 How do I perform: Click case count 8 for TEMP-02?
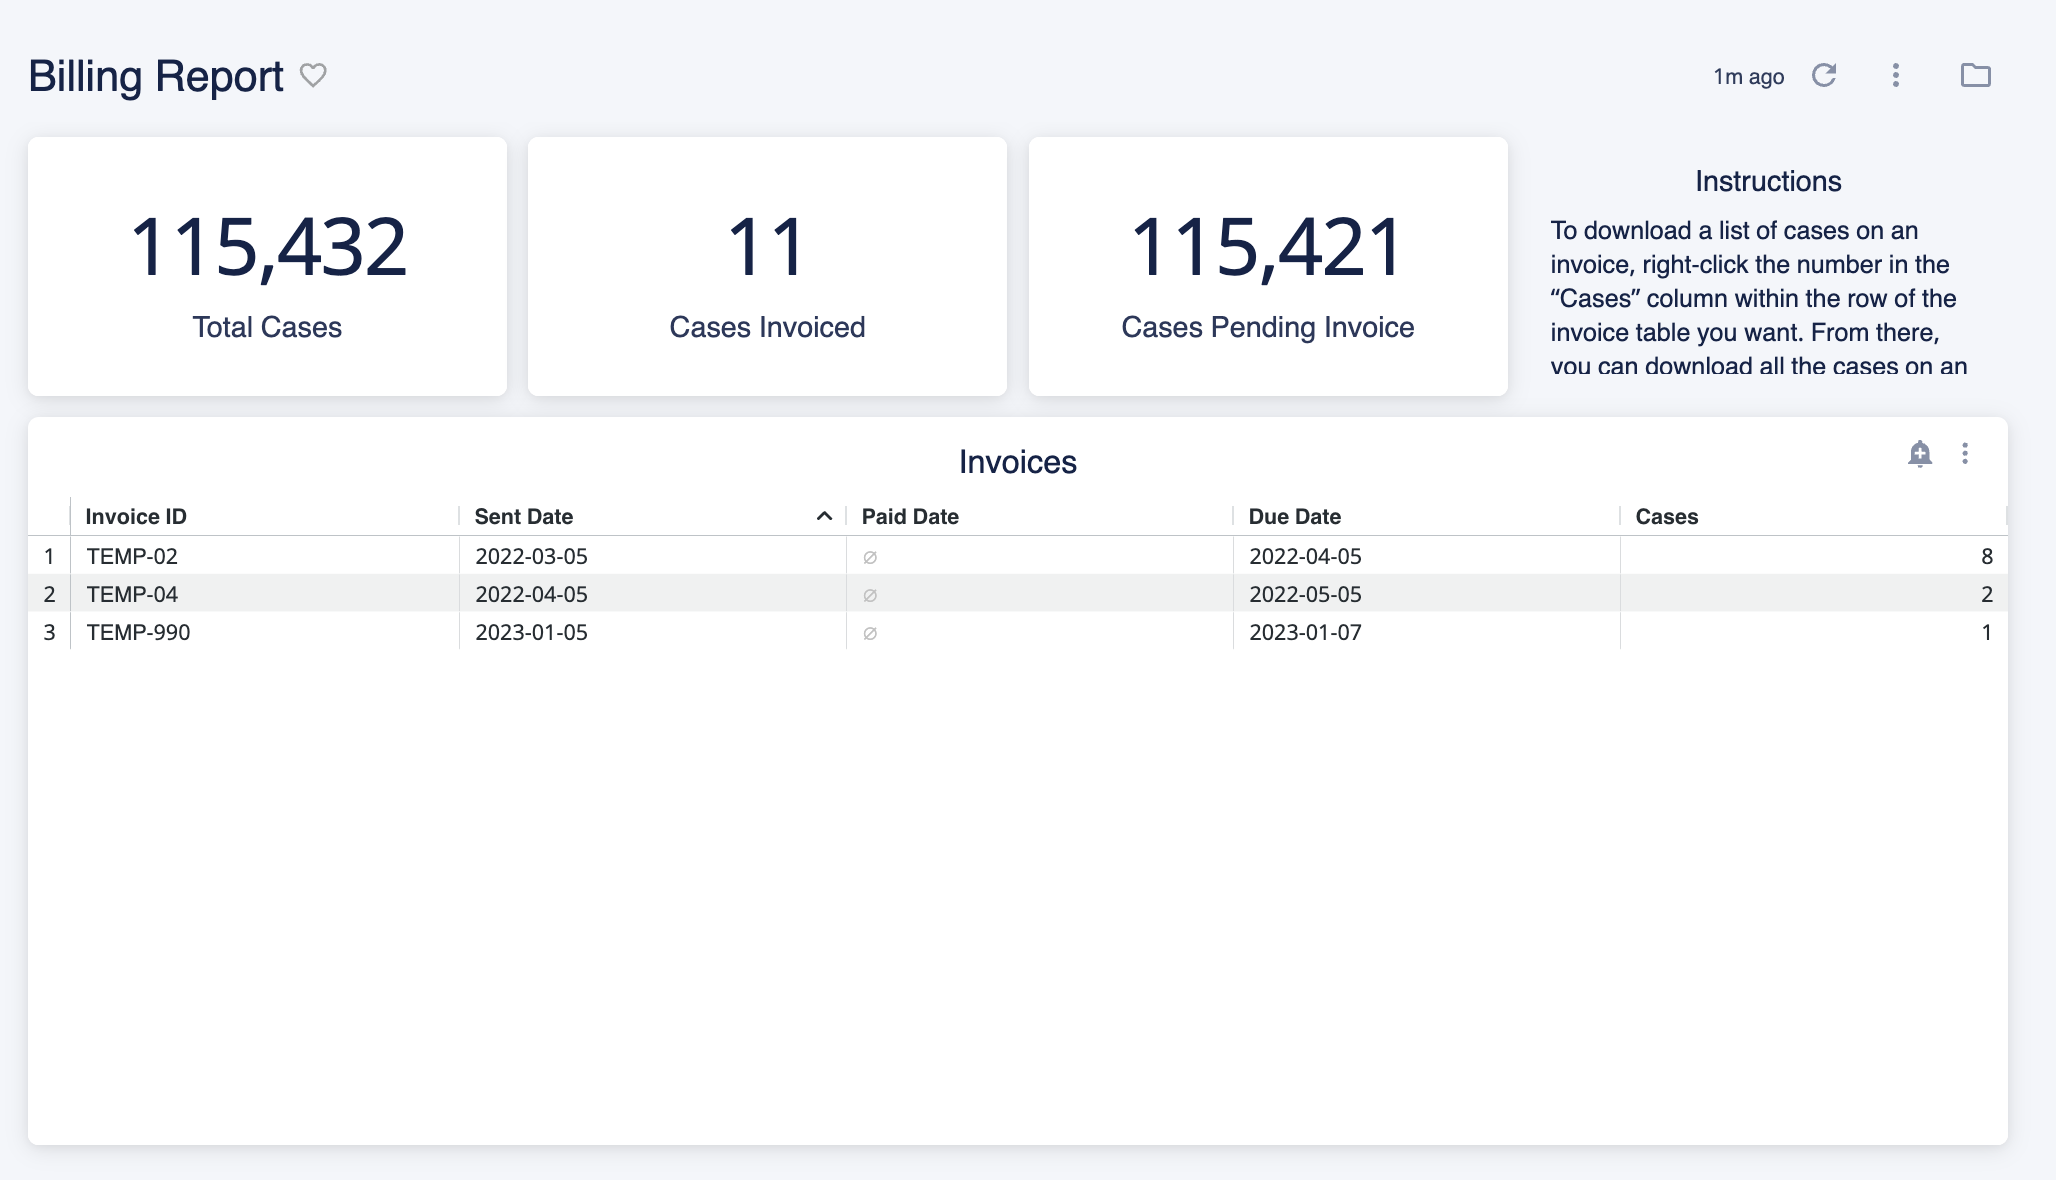(x=1986, y=556)
